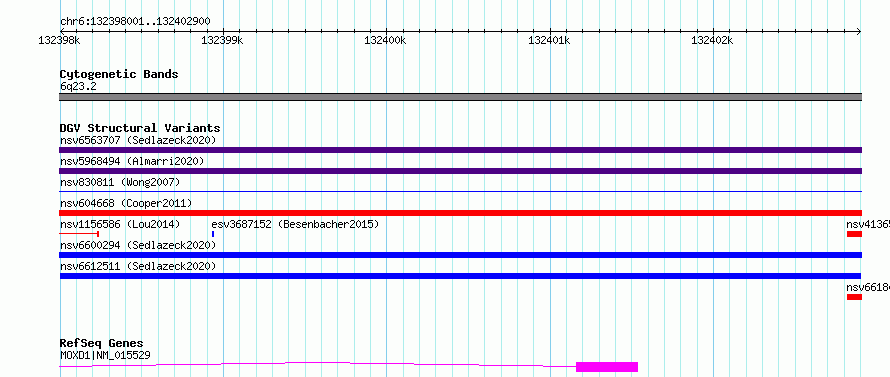Open the nsv5968494 (Almarri2020) label
The width and height of the screenshot is (890, 377).
(132, 161)
